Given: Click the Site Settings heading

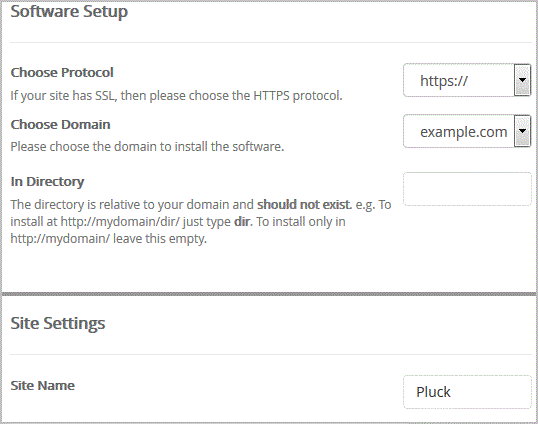Looking at the screenshot, I should pos(58,323).
